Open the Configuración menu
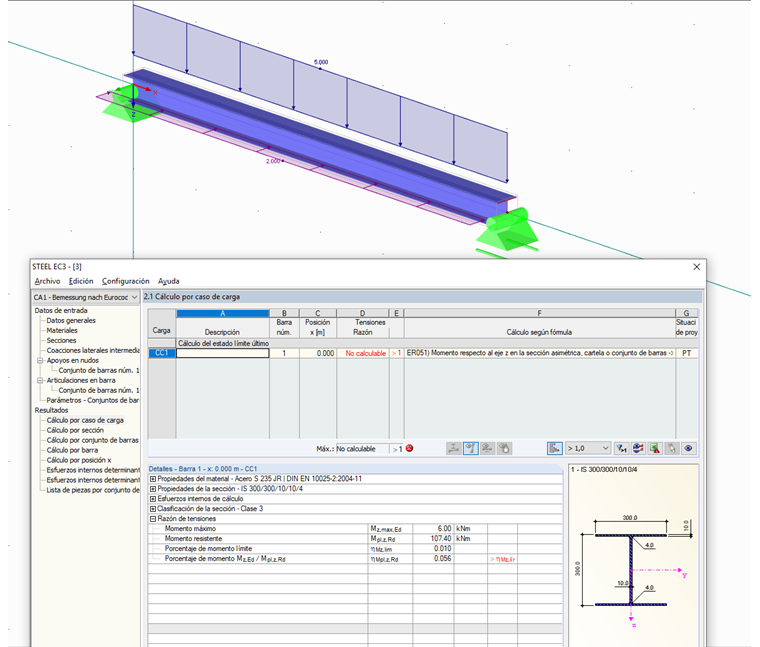The image size is (760, 647). point(126,281)
